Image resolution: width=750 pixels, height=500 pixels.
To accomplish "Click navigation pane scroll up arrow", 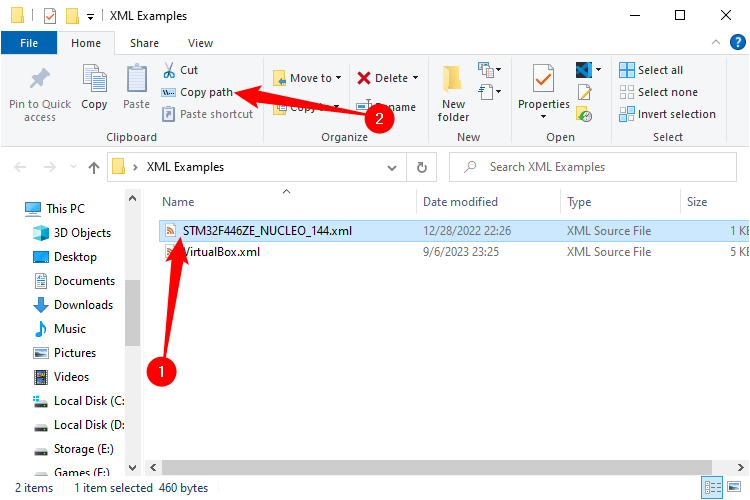I will click(x=132, y=198).
